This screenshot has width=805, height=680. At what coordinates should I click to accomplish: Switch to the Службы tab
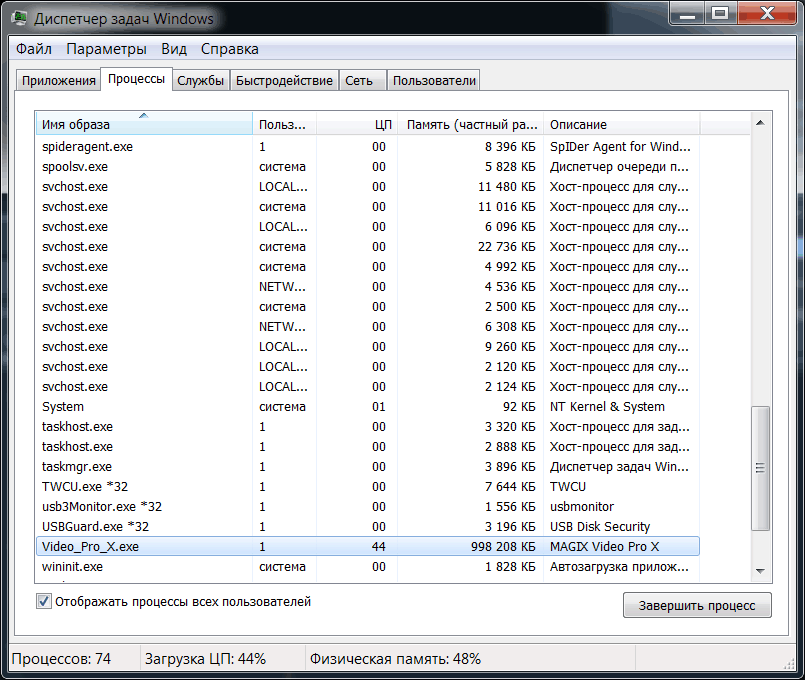pos(200,81)
